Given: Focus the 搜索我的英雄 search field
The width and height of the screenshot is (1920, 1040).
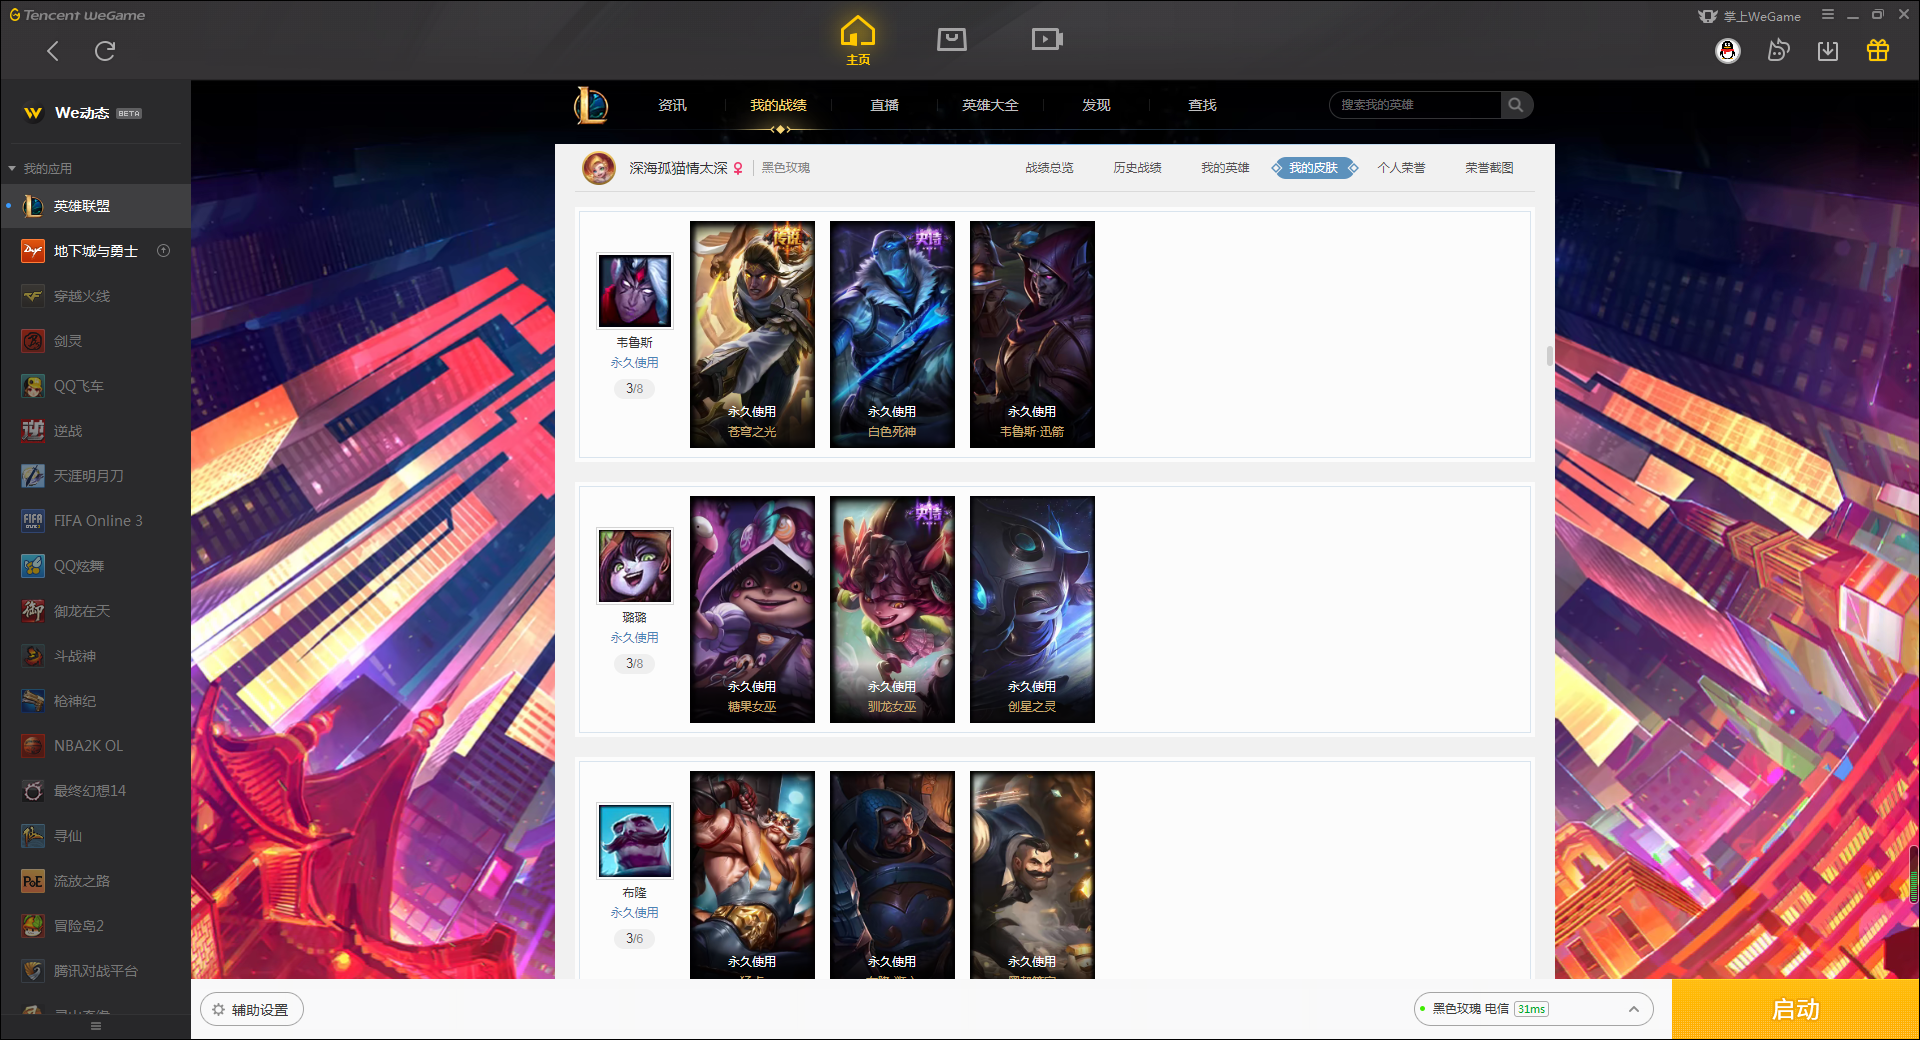Looking at the screenshot, I should point(1416,105).
